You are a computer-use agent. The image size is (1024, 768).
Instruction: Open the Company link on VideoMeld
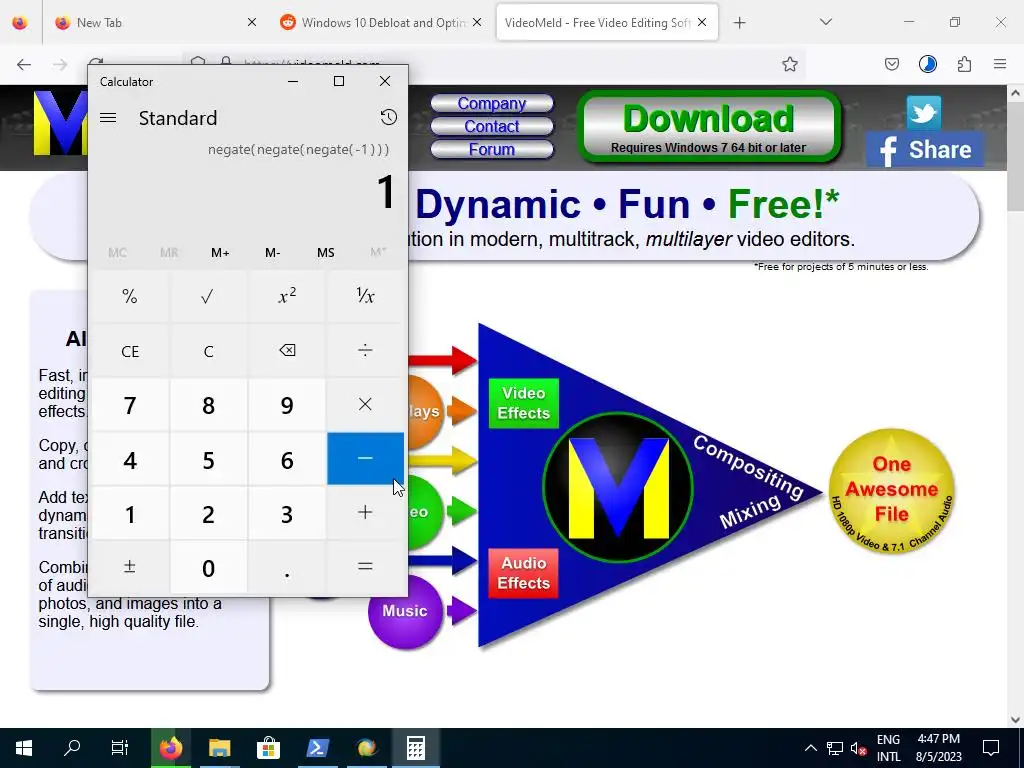coord(492,103)
